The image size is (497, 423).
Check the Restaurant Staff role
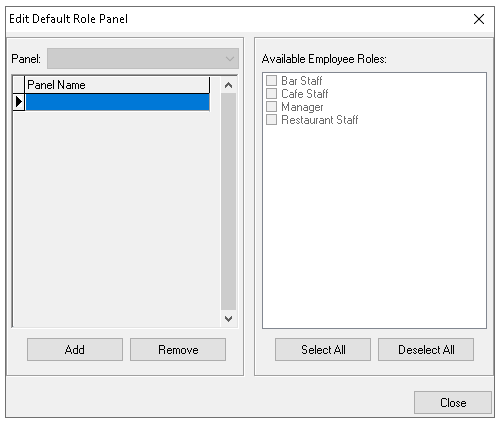pyautogui.click(x=271, y=119)
